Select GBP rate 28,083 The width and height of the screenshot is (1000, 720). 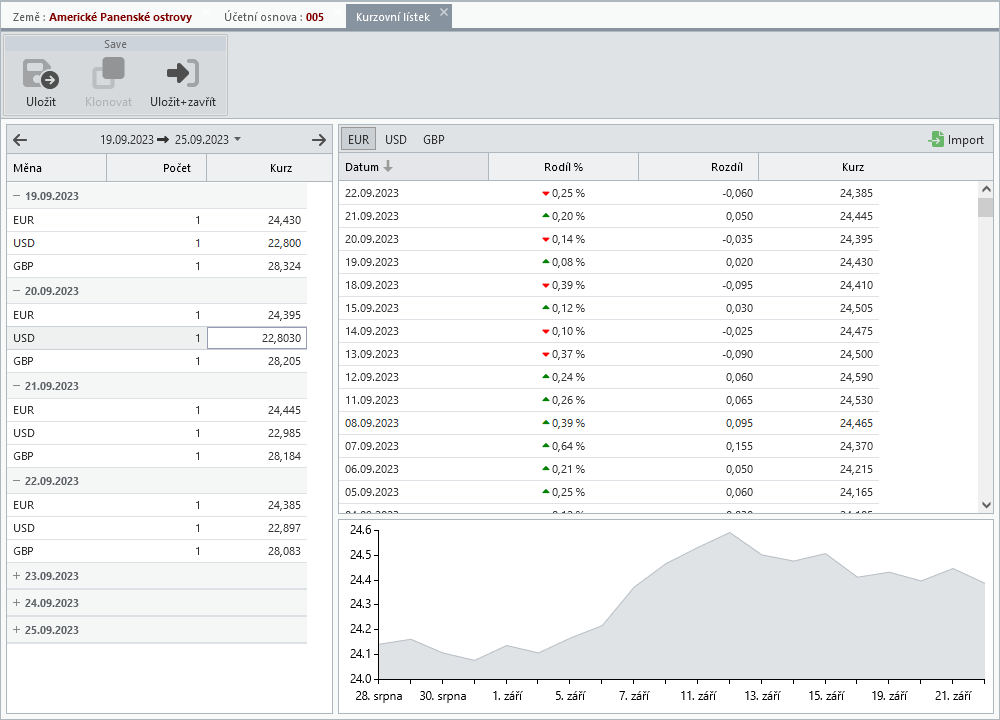pyautogui.click(x=284, y=551)
